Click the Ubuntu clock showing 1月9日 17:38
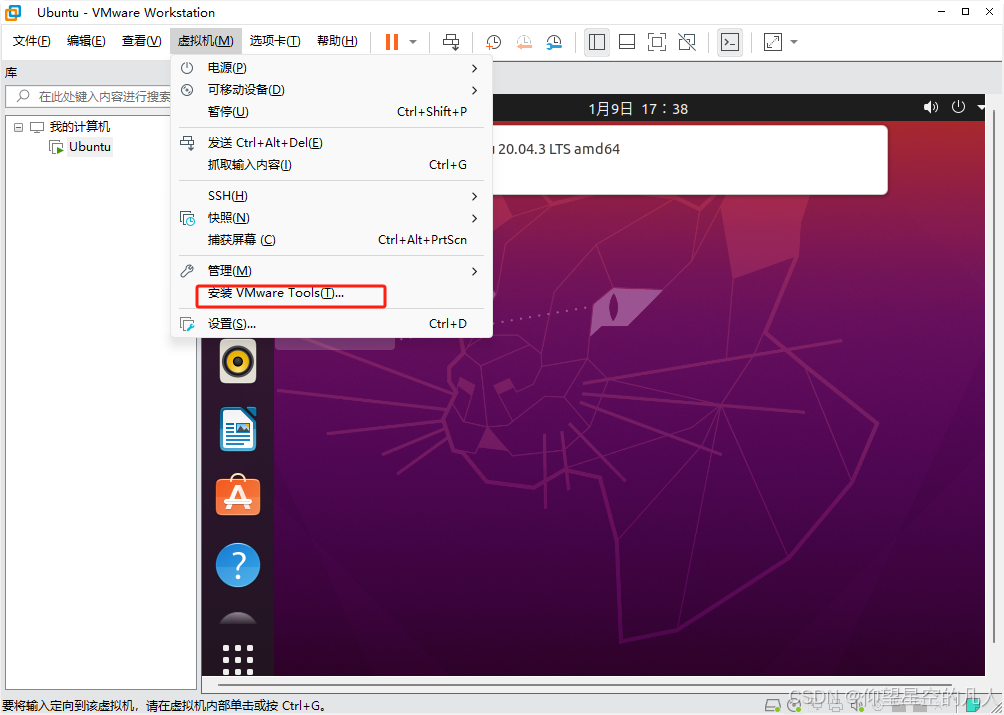Image resolution: width=1004 pixels, height=715 pixels. point(638,109)
